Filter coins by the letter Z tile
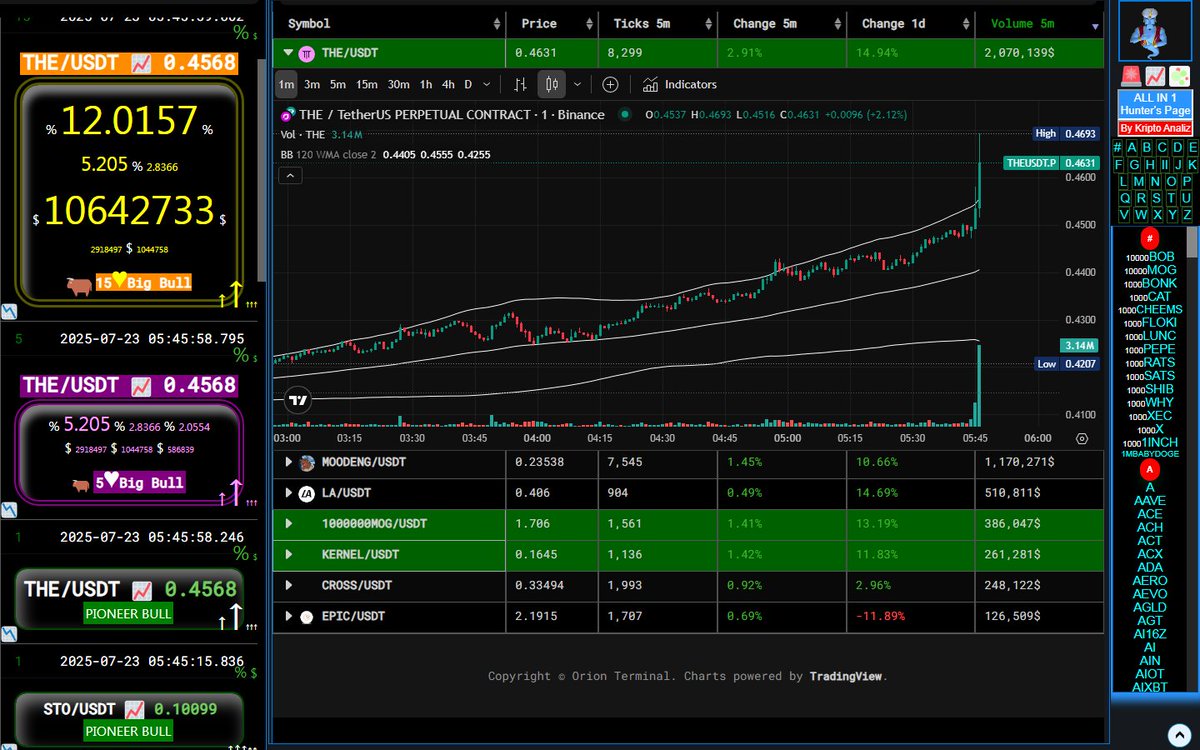Viewport: 1200px width, 750px height. click(x=1187, y=215)
